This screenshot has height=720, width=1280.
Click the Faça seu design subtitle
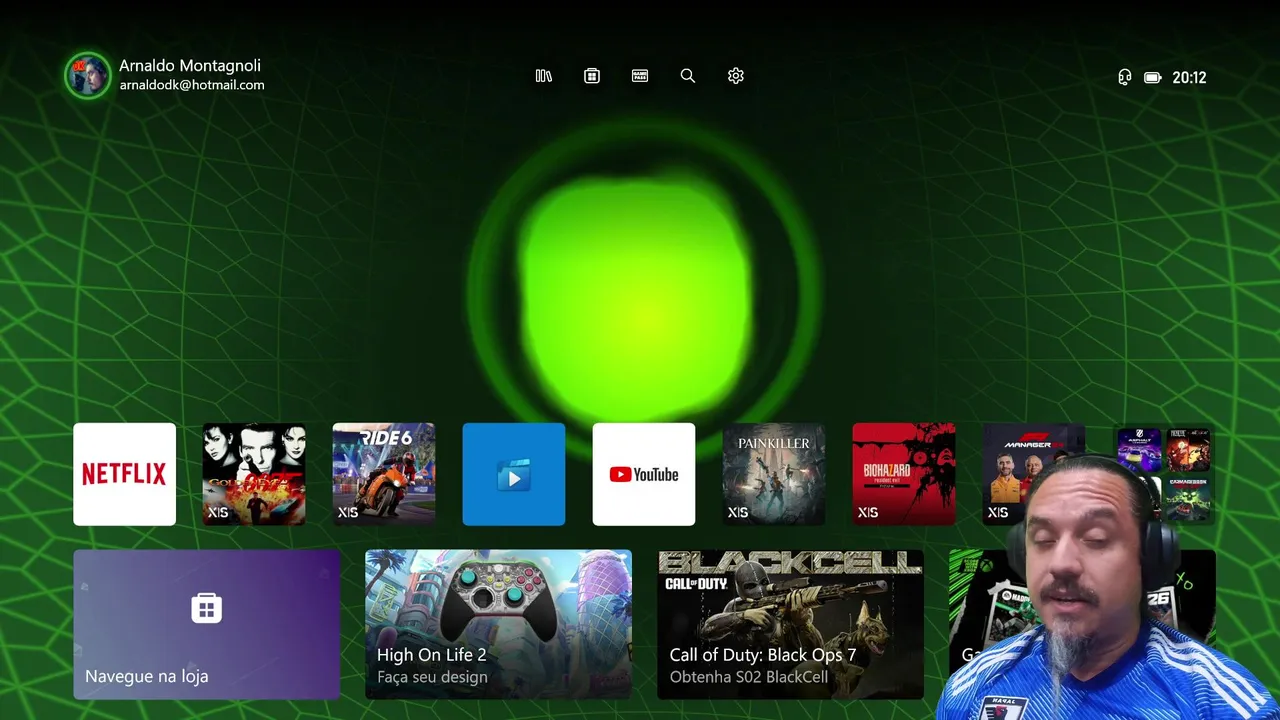click(x=432, y=677)
